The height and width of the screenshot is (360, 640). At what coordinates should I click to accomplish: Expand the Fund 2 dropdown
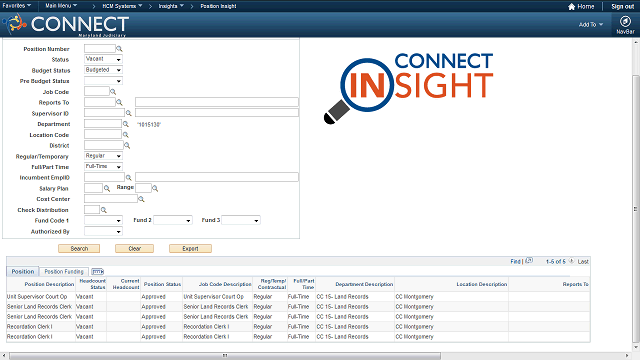[x=173, y=220]
